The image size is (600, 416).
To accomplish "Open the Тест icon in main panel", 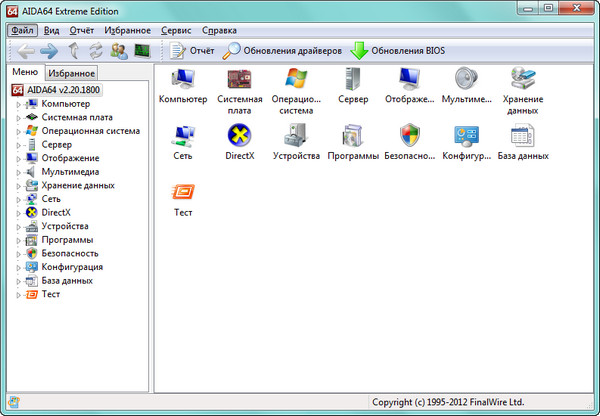I will click(x=183, y=193).
